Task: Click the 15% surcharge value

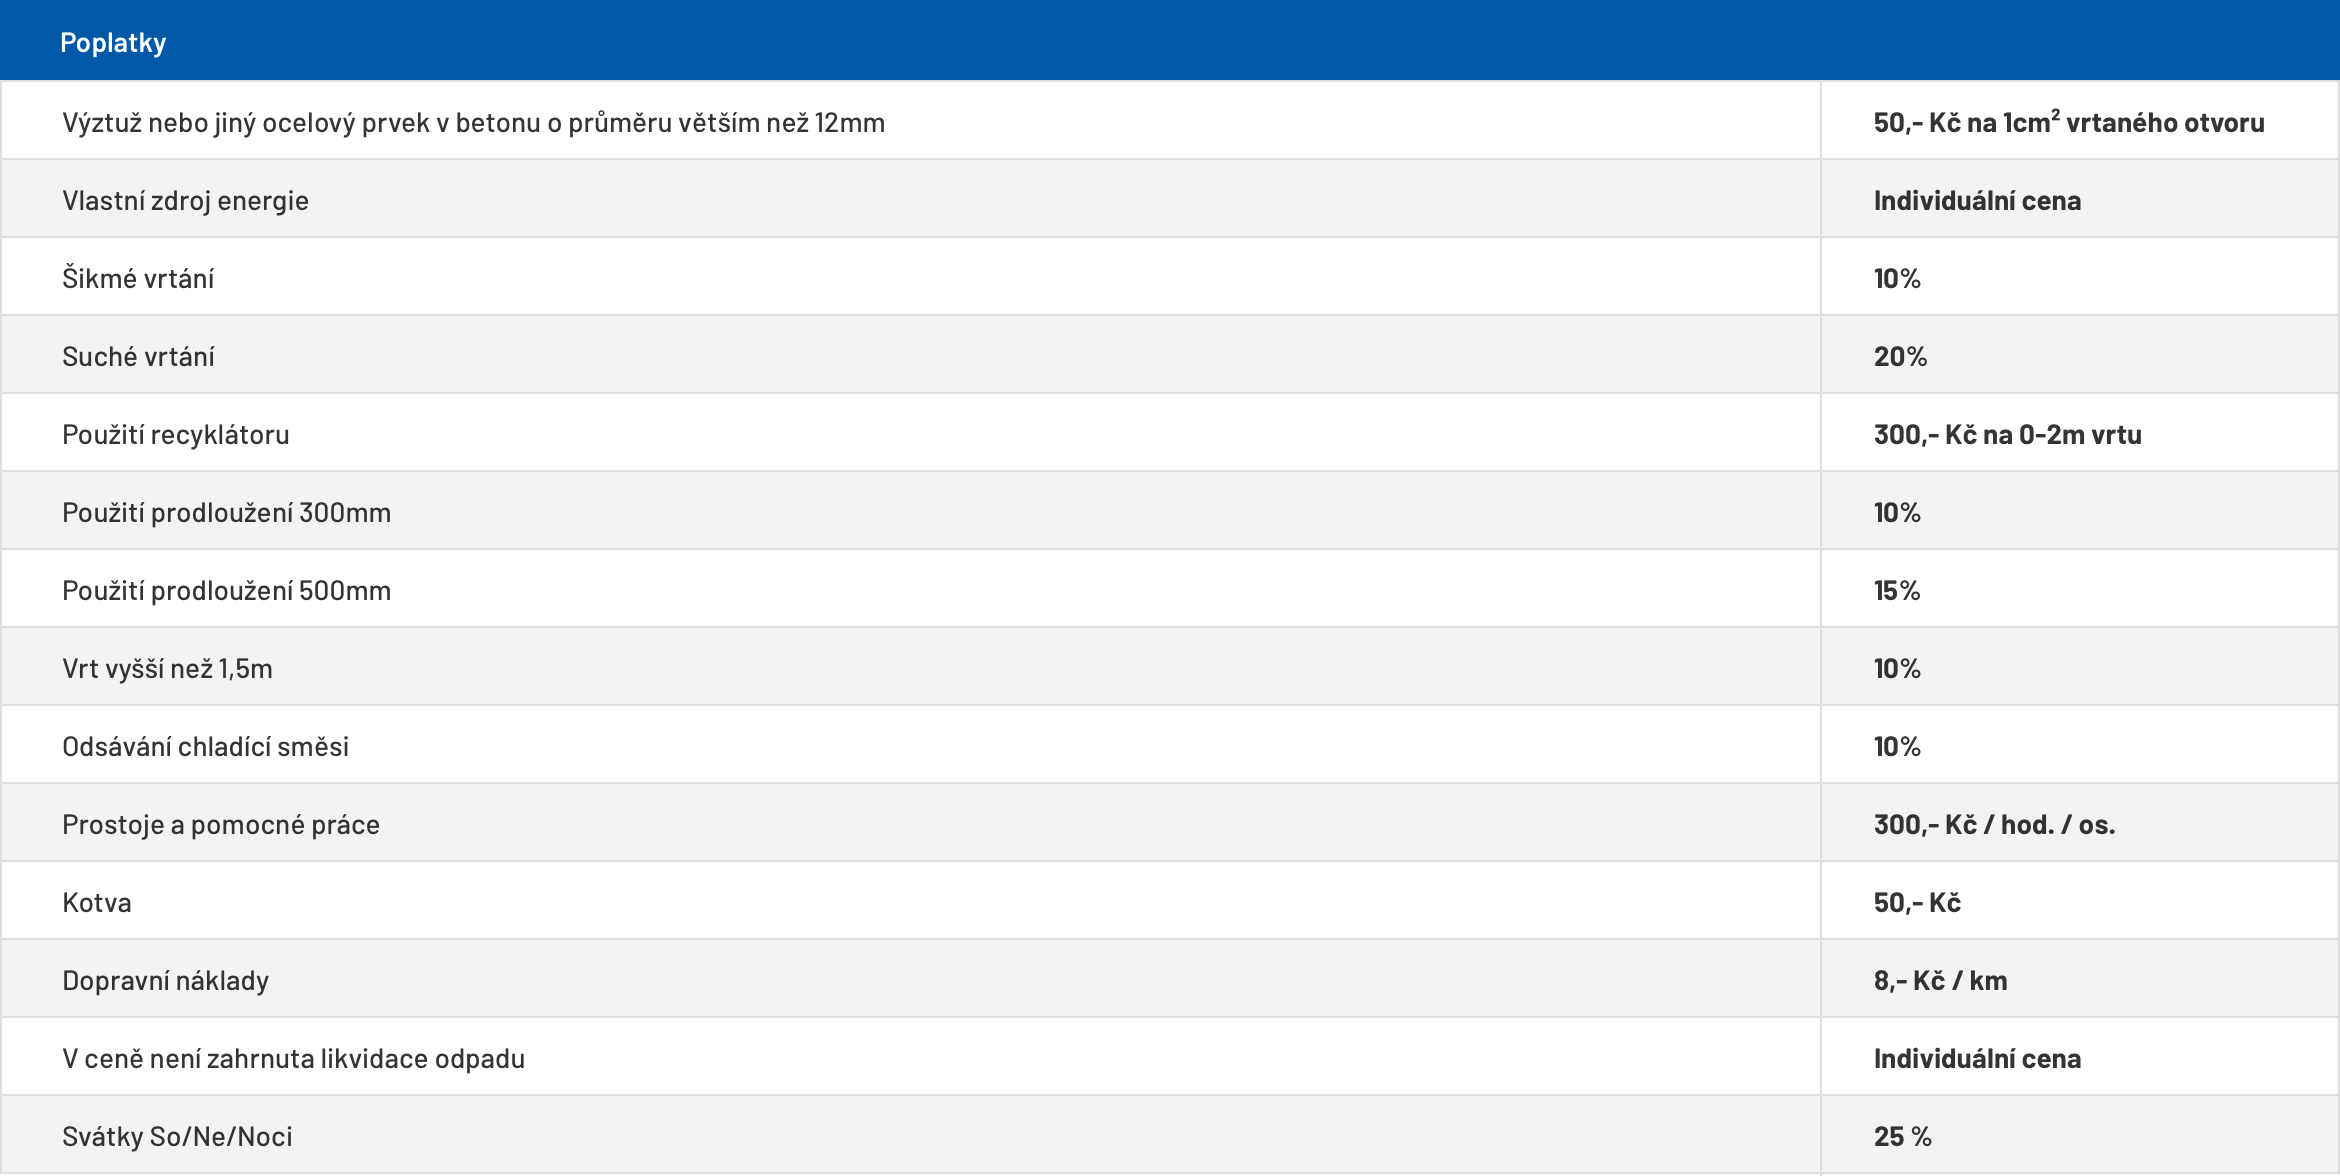Action: [x=1897, y=591]
